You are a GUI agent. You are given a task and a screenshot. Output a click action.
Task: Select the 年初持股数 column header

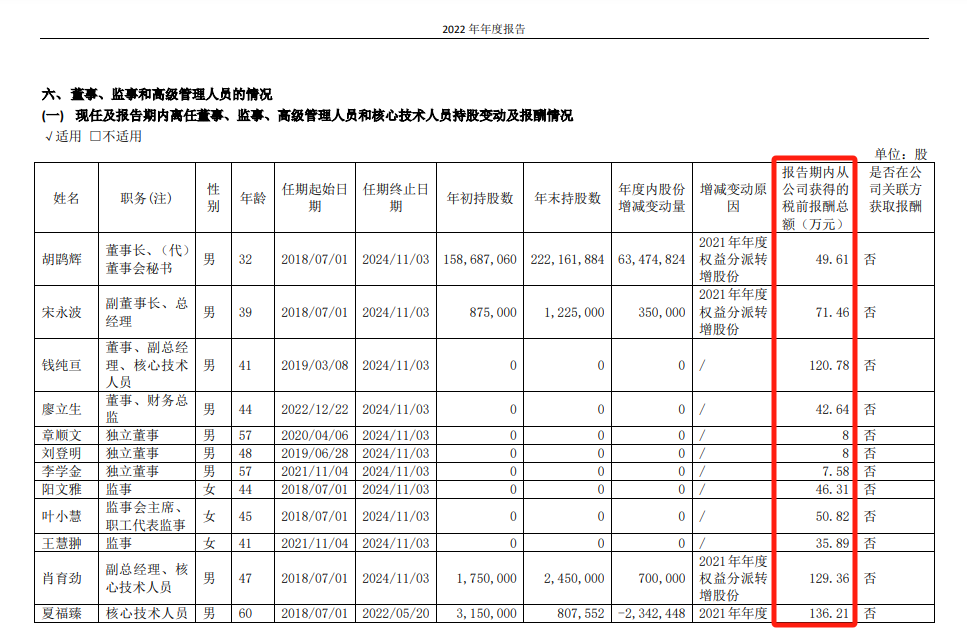[479, 198]
